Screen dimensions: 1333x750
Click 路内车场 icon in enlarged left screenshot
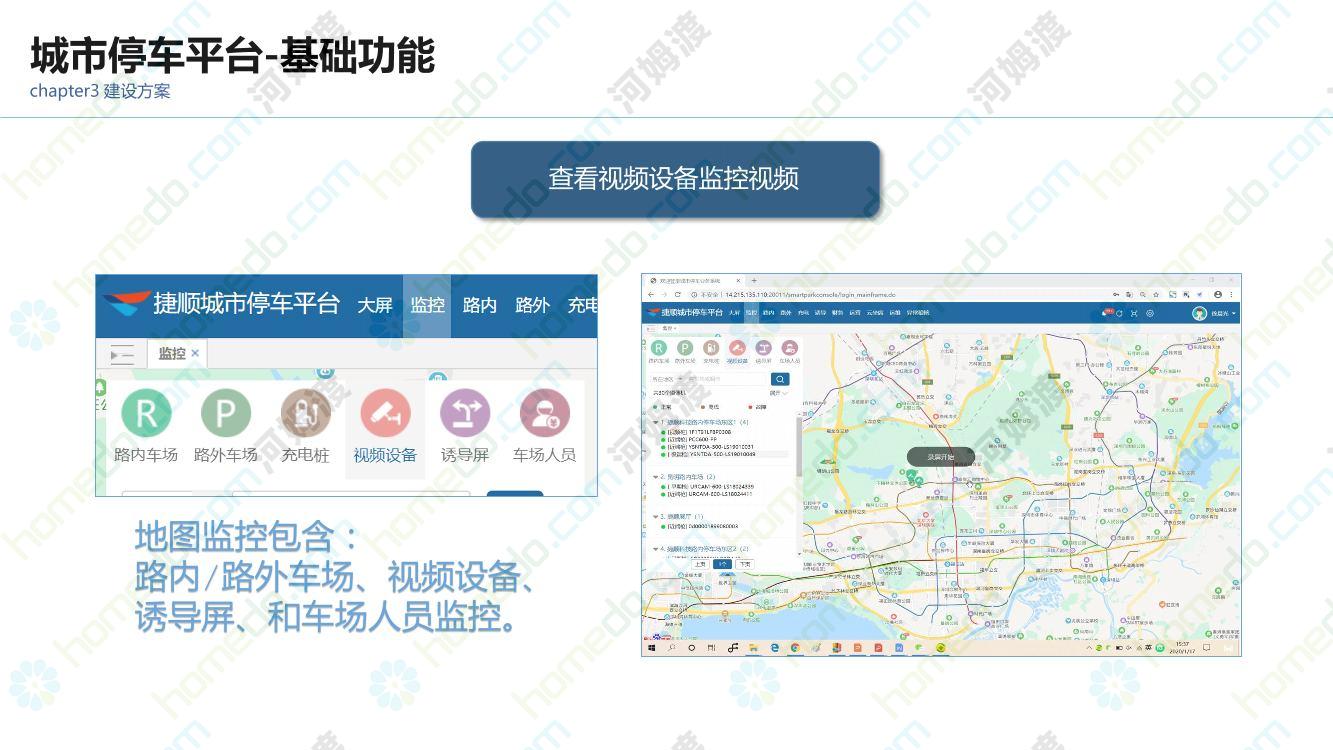click(x=146, y=412)
